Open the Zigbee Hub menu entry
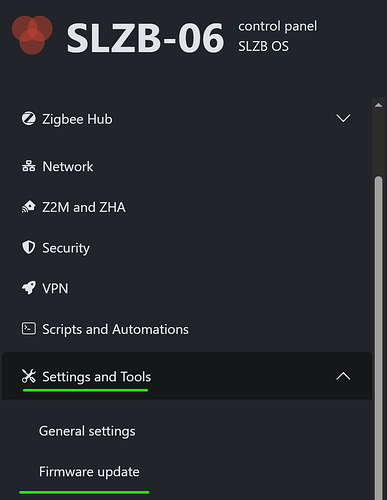This screenshot has height=500, width=387. pyautogui.click(x=187, y=119)
